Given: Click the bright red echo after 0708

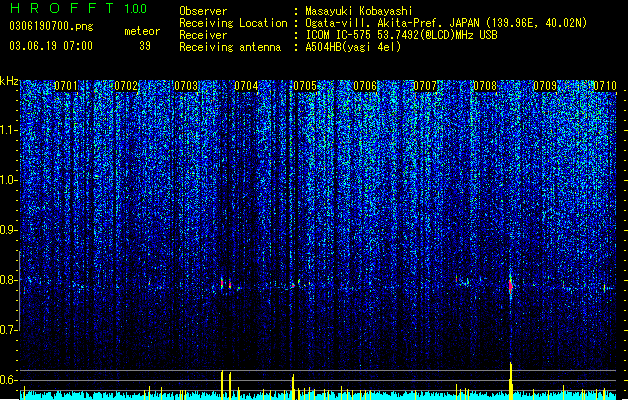Looking at the screenshot, I should click(510, 286).
